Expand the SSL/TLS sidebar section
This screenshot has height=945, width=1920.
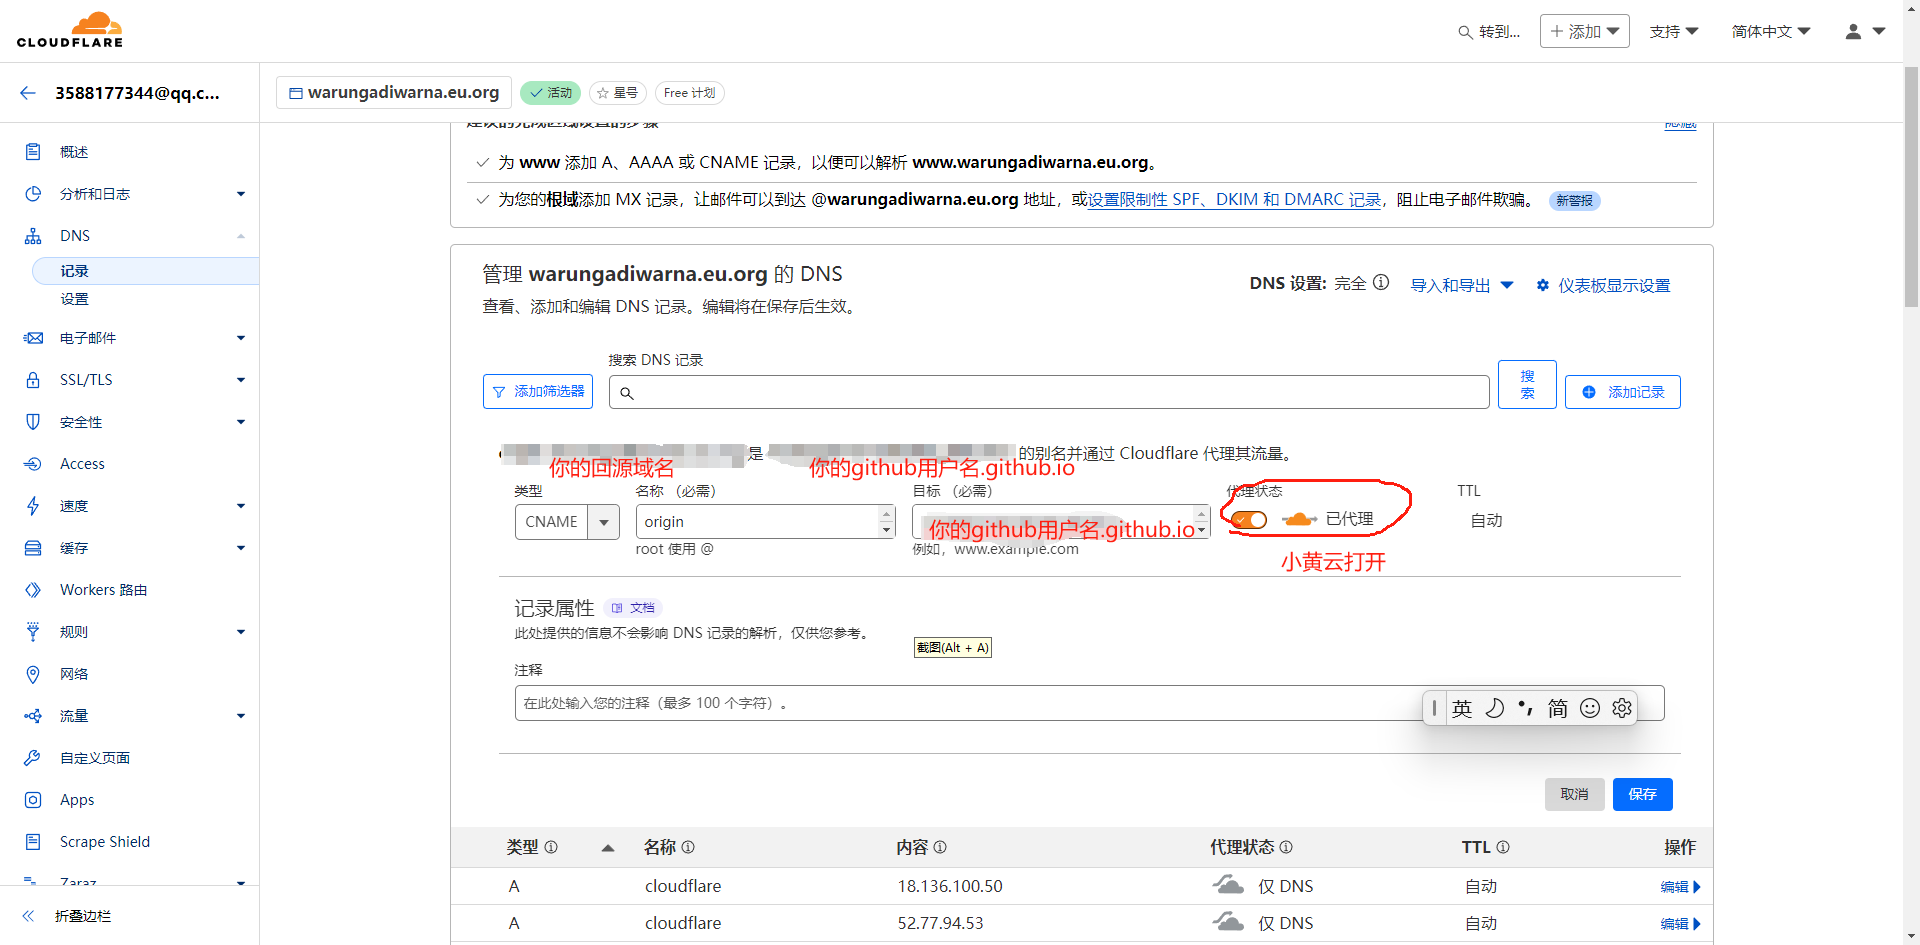[241, 380]
